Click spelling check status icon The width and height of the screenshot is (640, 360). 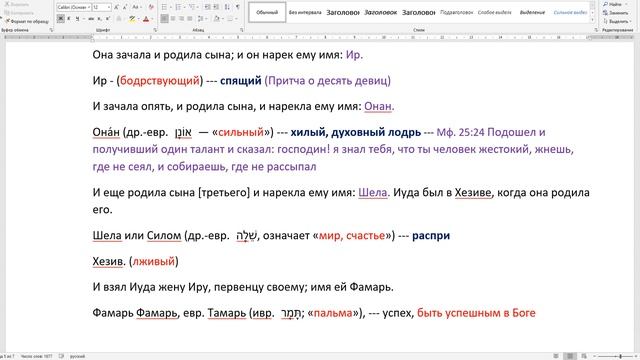61,356
